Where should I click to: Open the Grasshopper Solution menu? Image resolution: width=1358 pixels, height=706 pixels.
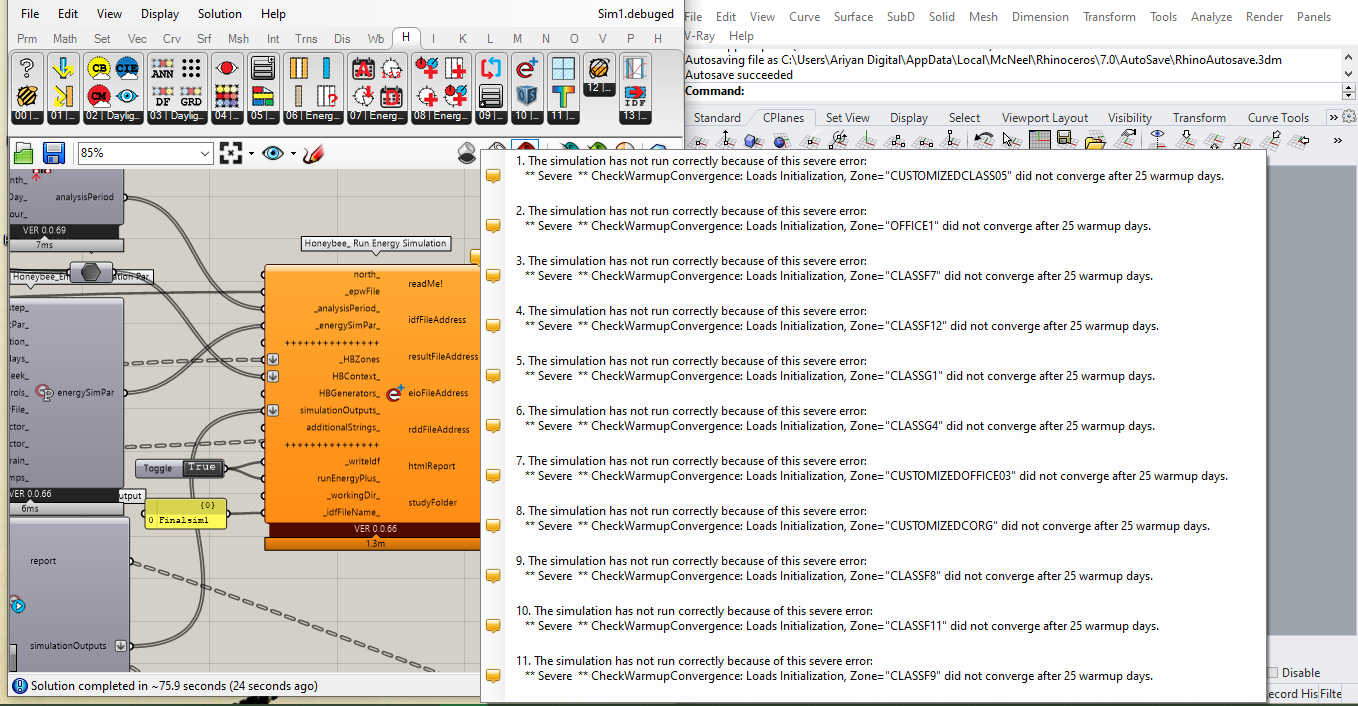[220, 14]
